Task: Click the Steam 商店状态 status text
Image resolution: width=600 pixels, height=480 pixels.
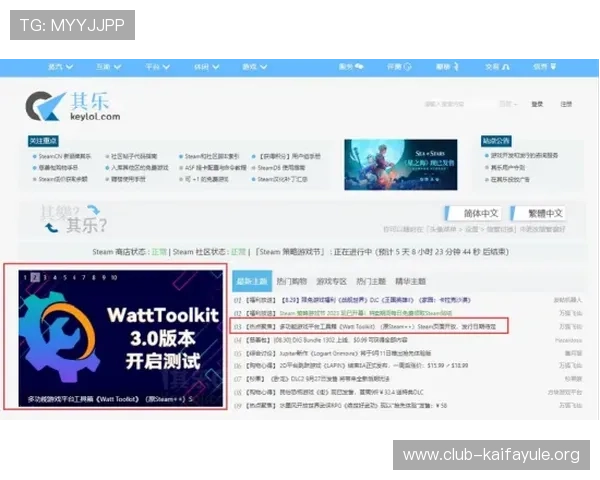Action: pyautogui.click(x=130, y=252)
